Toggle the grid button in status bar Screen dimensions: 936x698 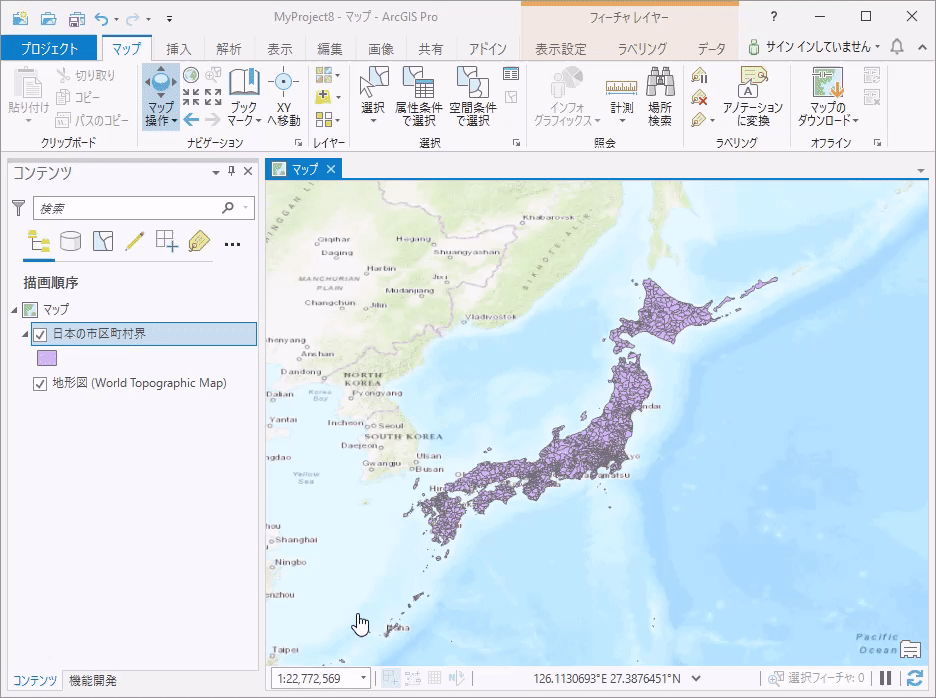[x=435, y=678]
